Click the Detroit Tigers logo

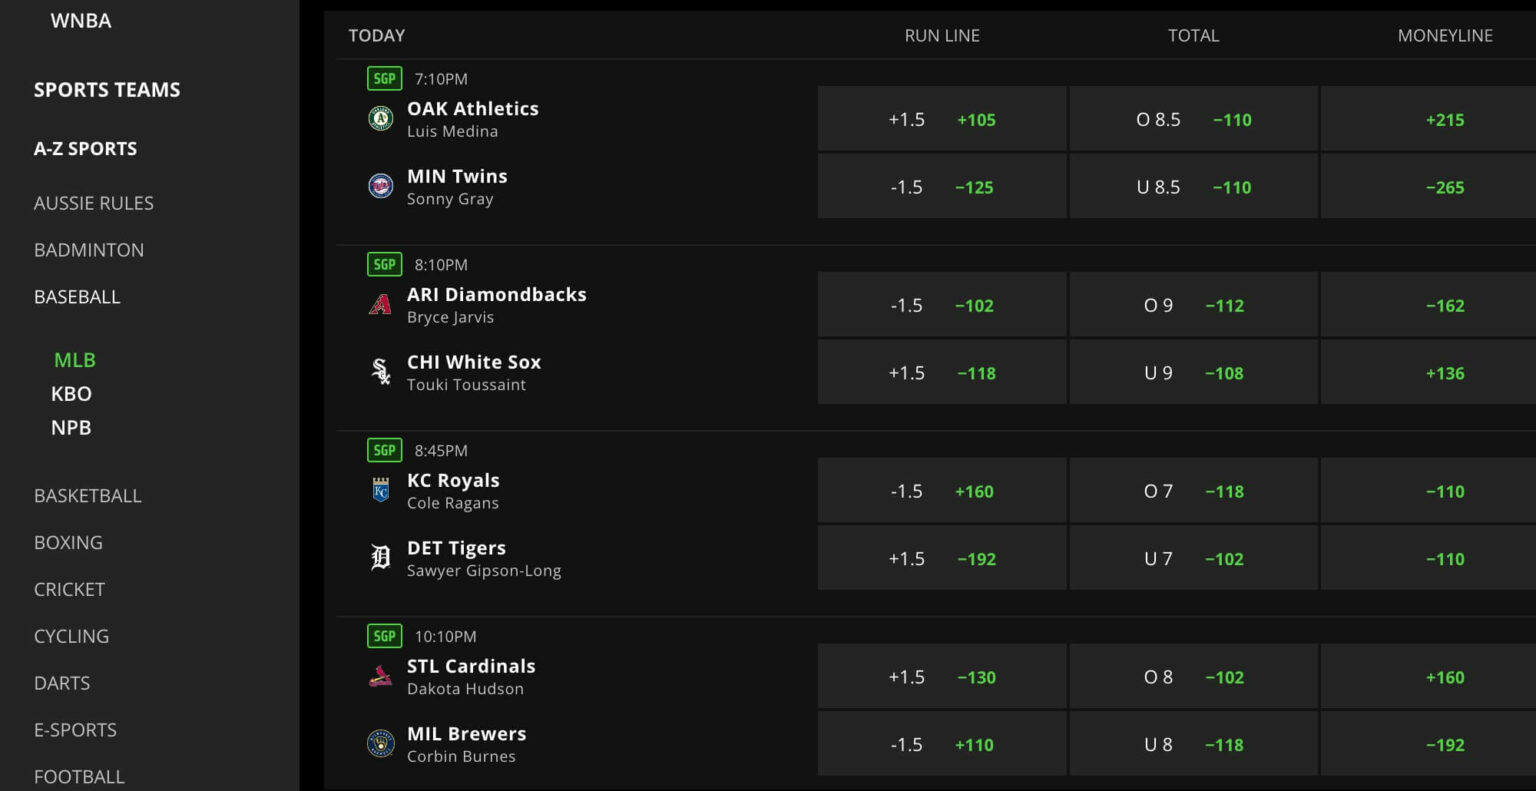380,558
